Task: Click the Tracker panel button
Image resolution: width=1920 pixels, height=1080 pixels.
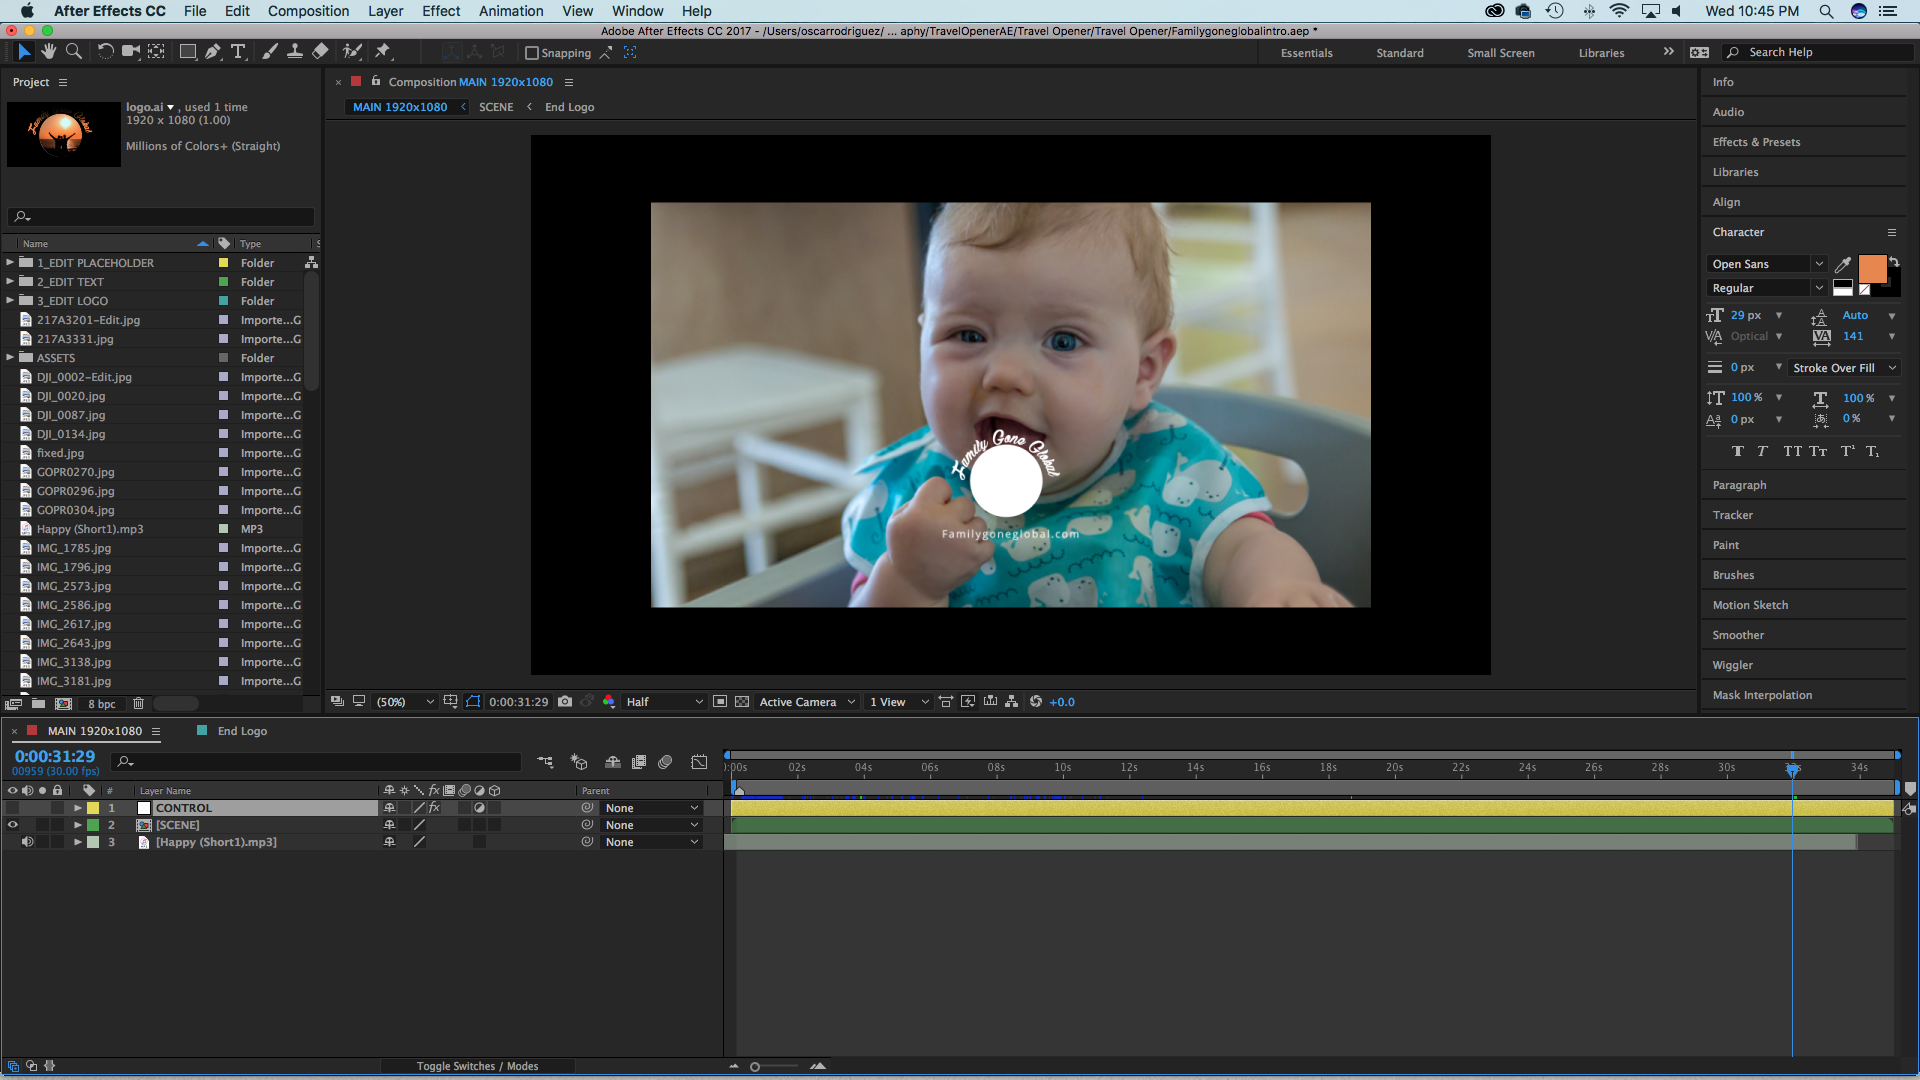Action: [1731, 514]
